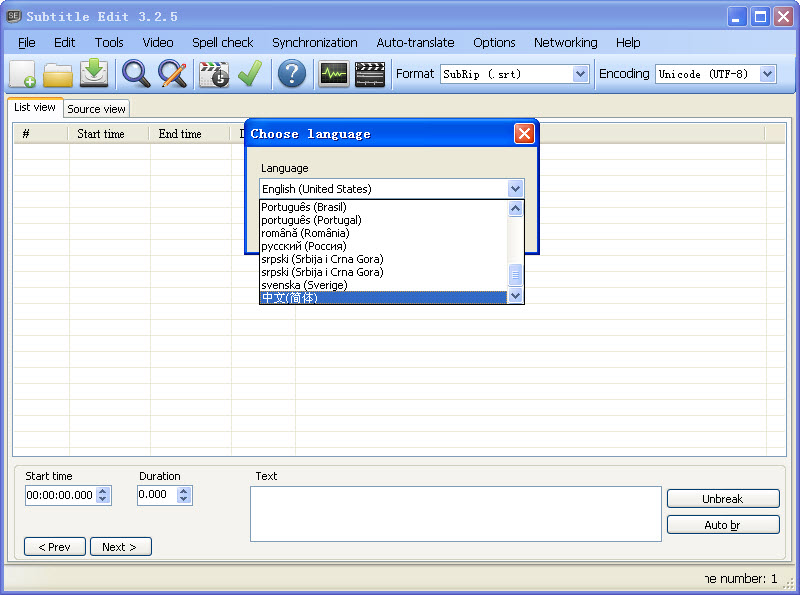Click the End time column header
800x595 pixels.
pyautogui.click(x=190, y=134)
